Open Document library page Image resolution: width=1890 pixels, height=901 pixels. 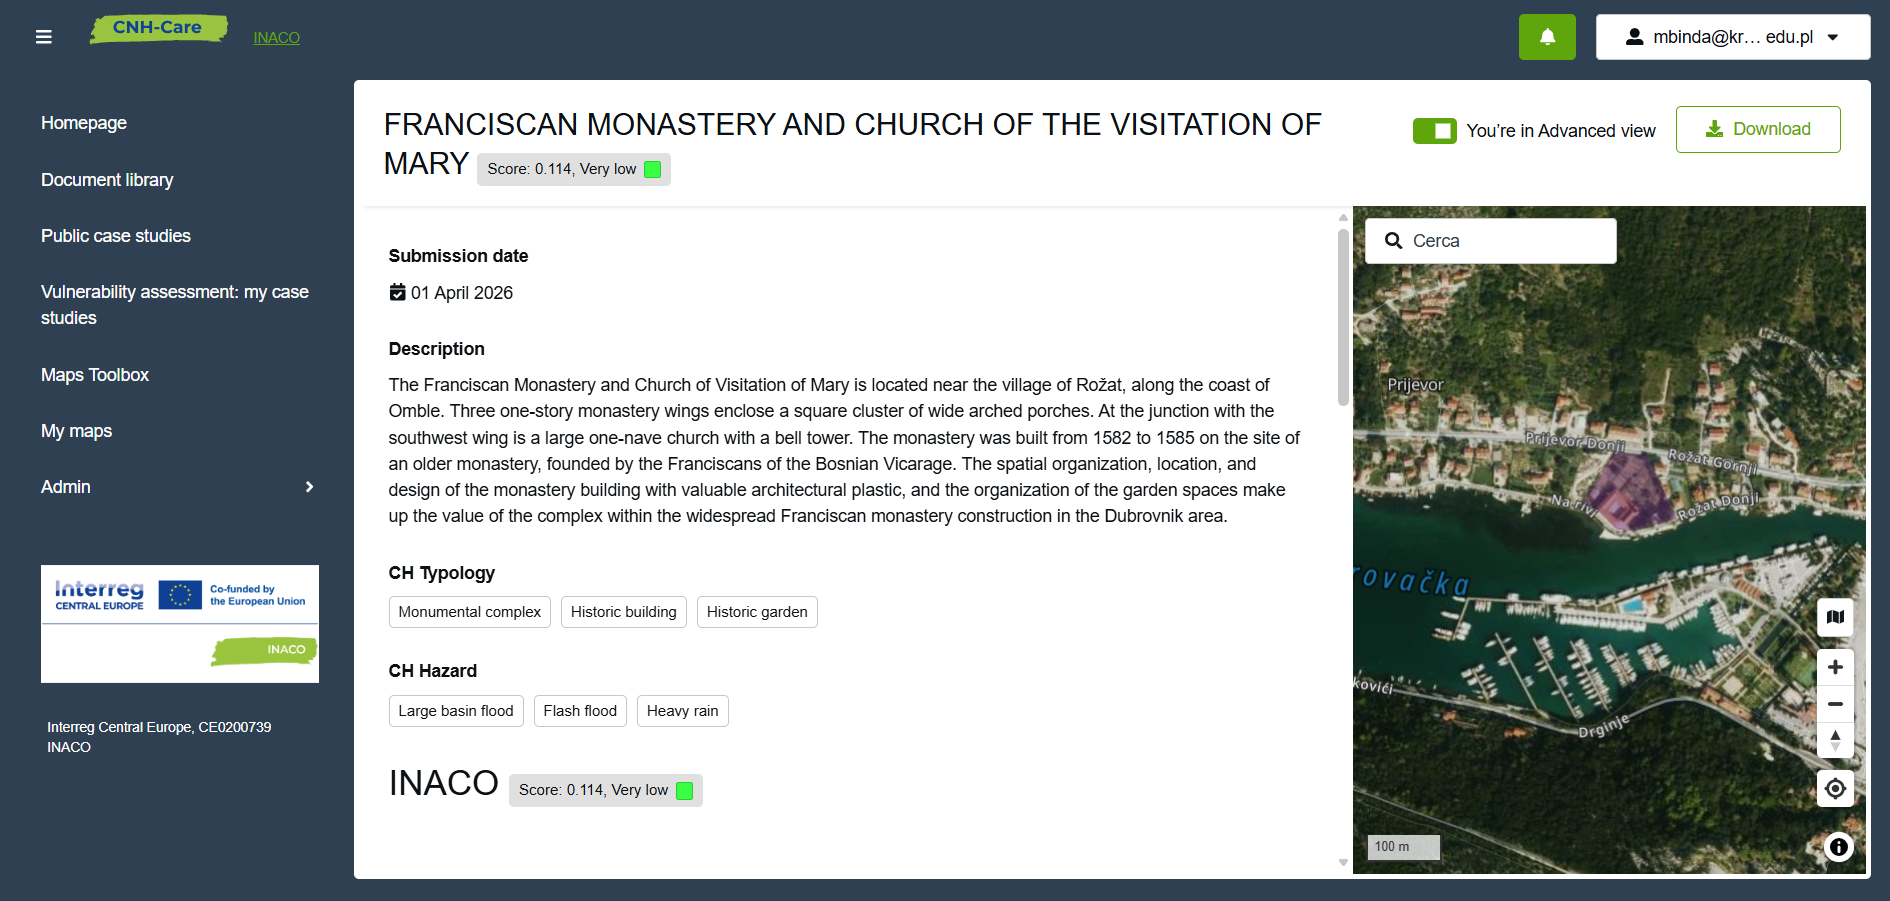107,180
